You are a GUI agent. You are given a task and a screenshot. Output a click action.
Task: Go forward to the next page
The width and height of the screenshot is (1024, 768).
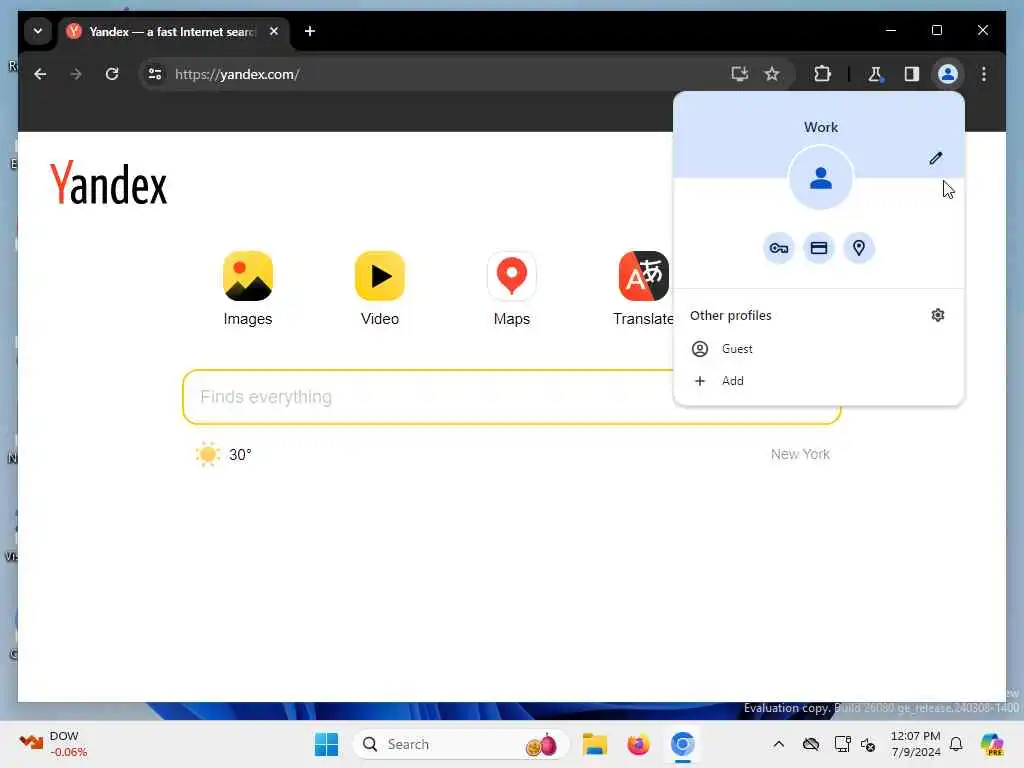point(76,74)
